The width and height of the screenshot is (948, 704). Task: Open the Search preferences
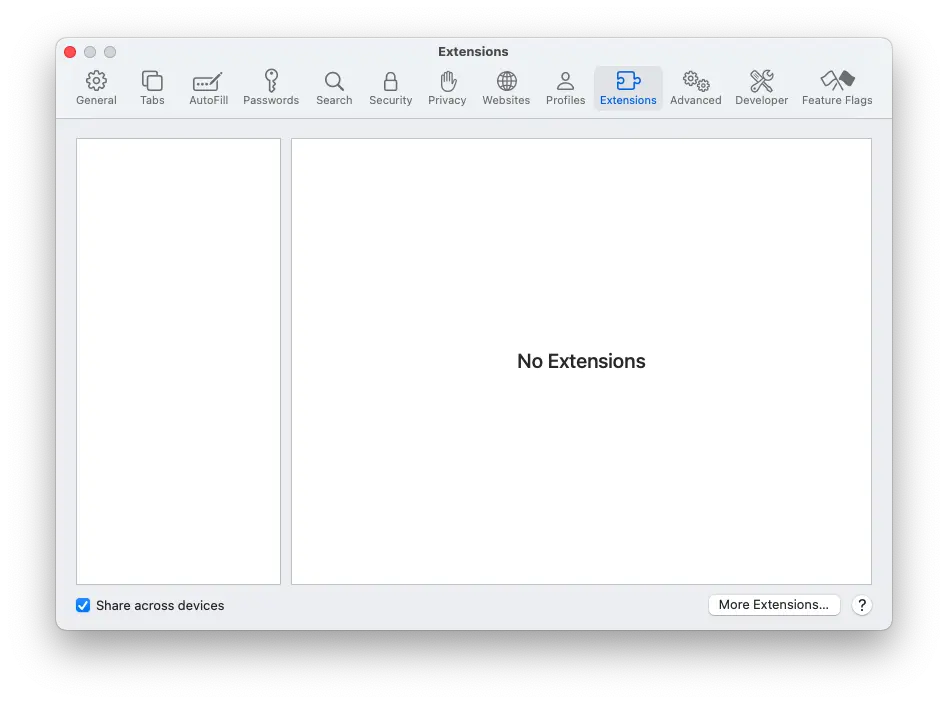point(334,87)
